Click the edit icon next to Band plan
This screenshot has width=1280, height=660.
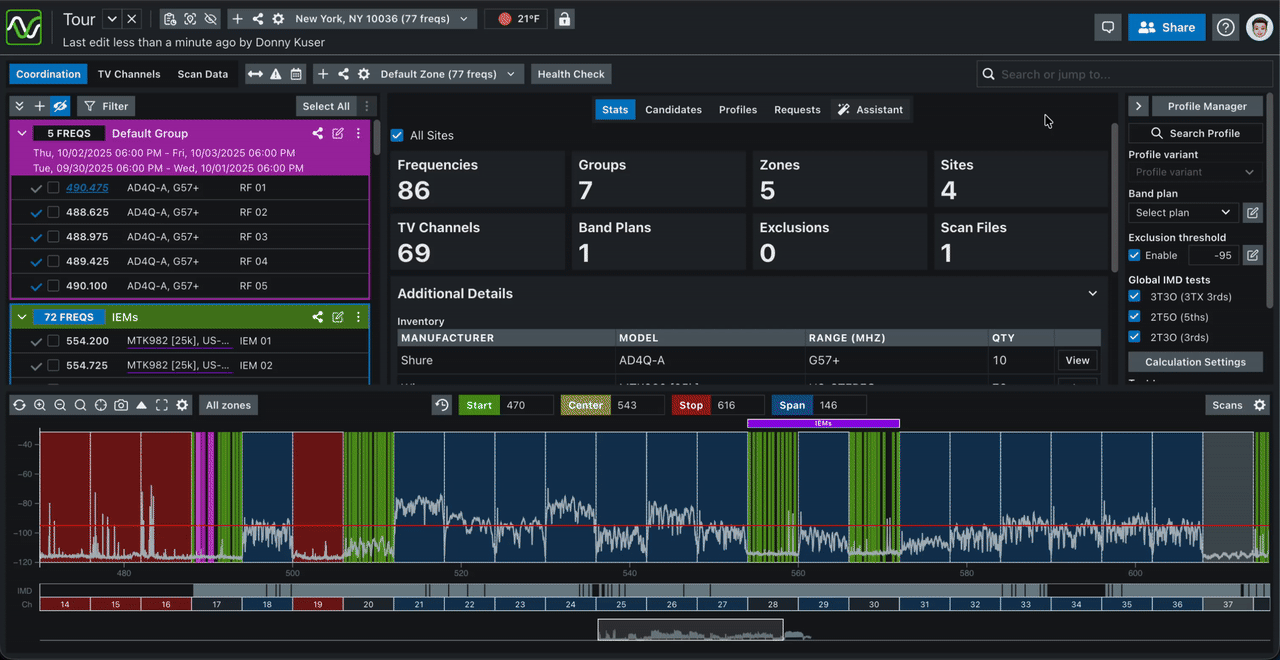1252,213
